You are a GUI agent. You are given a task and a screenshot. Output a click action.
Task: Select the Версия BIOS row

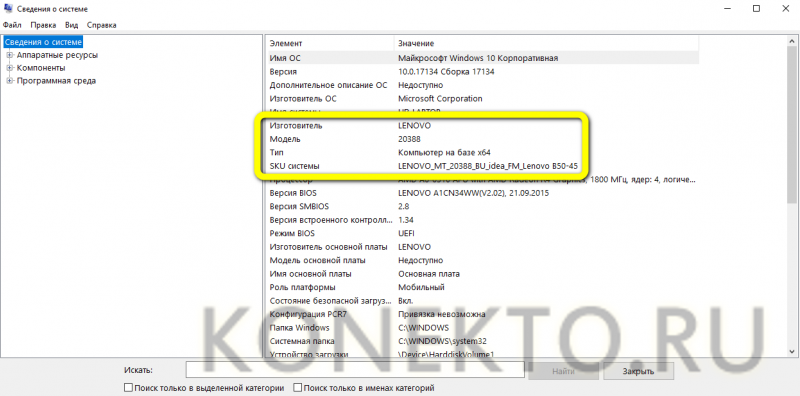[x=482, y=193]
